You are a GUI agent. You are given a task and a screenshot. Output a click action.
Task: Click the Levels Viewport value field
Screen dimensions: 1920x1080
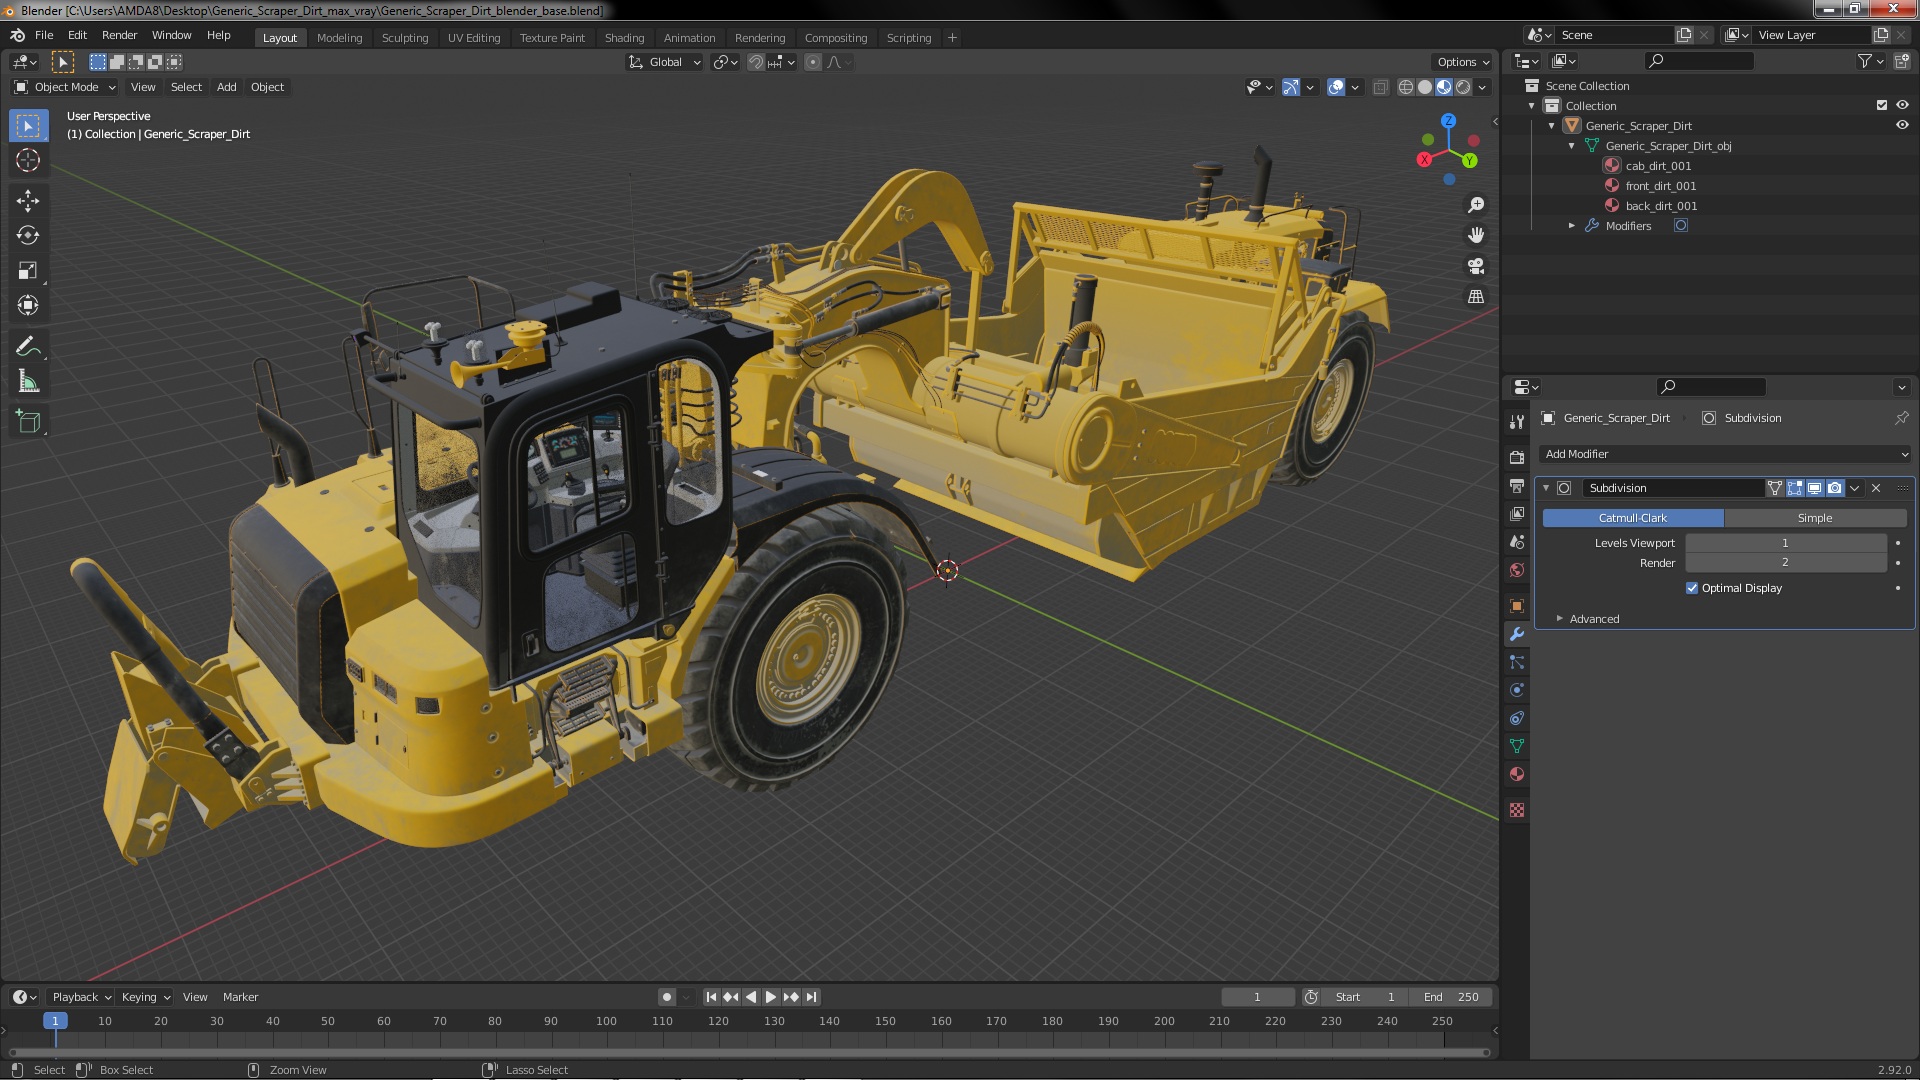[x=1785, y=543]
